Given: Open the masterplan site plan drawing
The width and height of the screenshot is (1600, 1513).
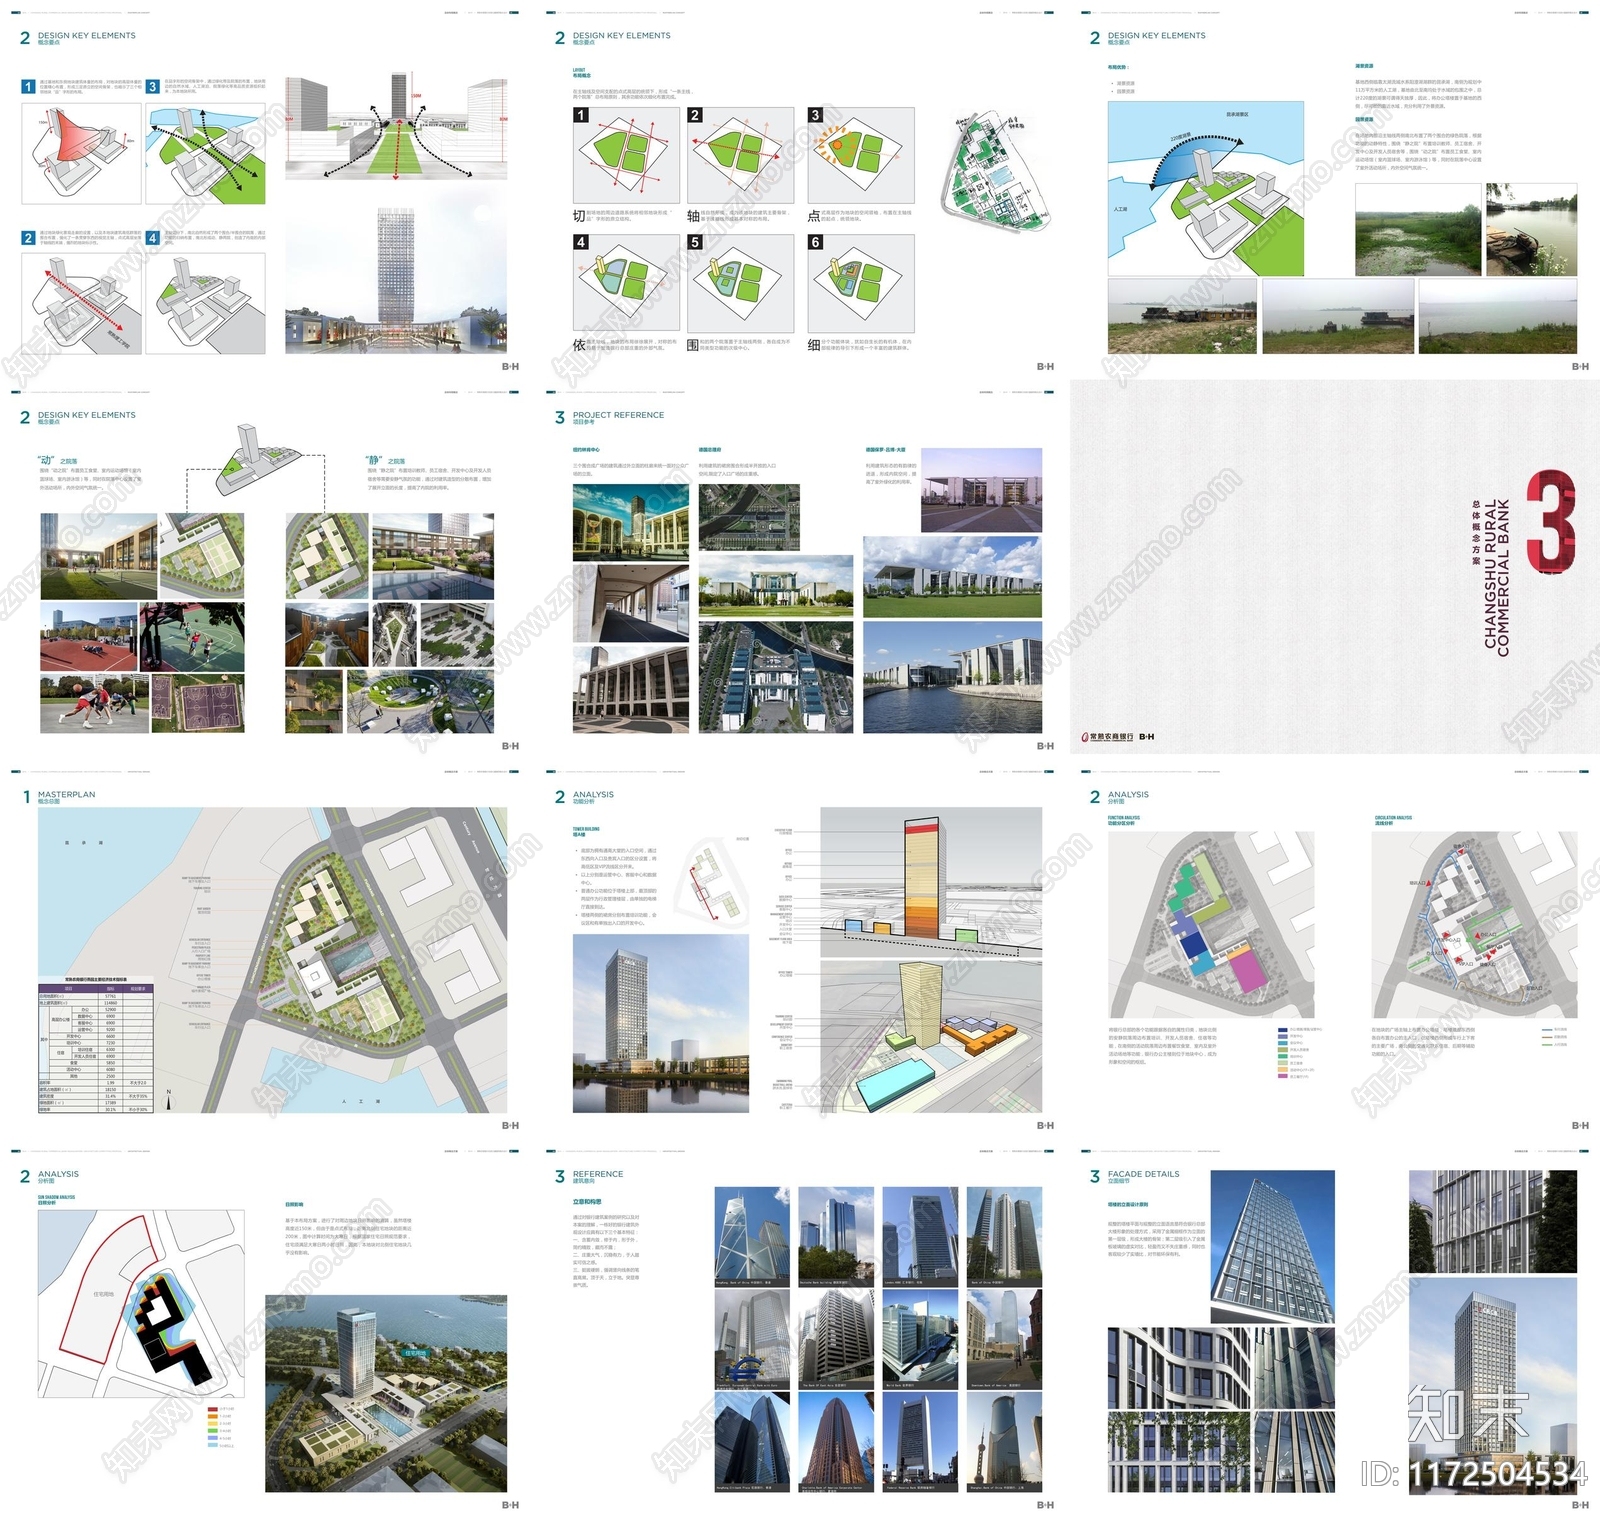Looking at the screenshot, I should click(272, 960).
